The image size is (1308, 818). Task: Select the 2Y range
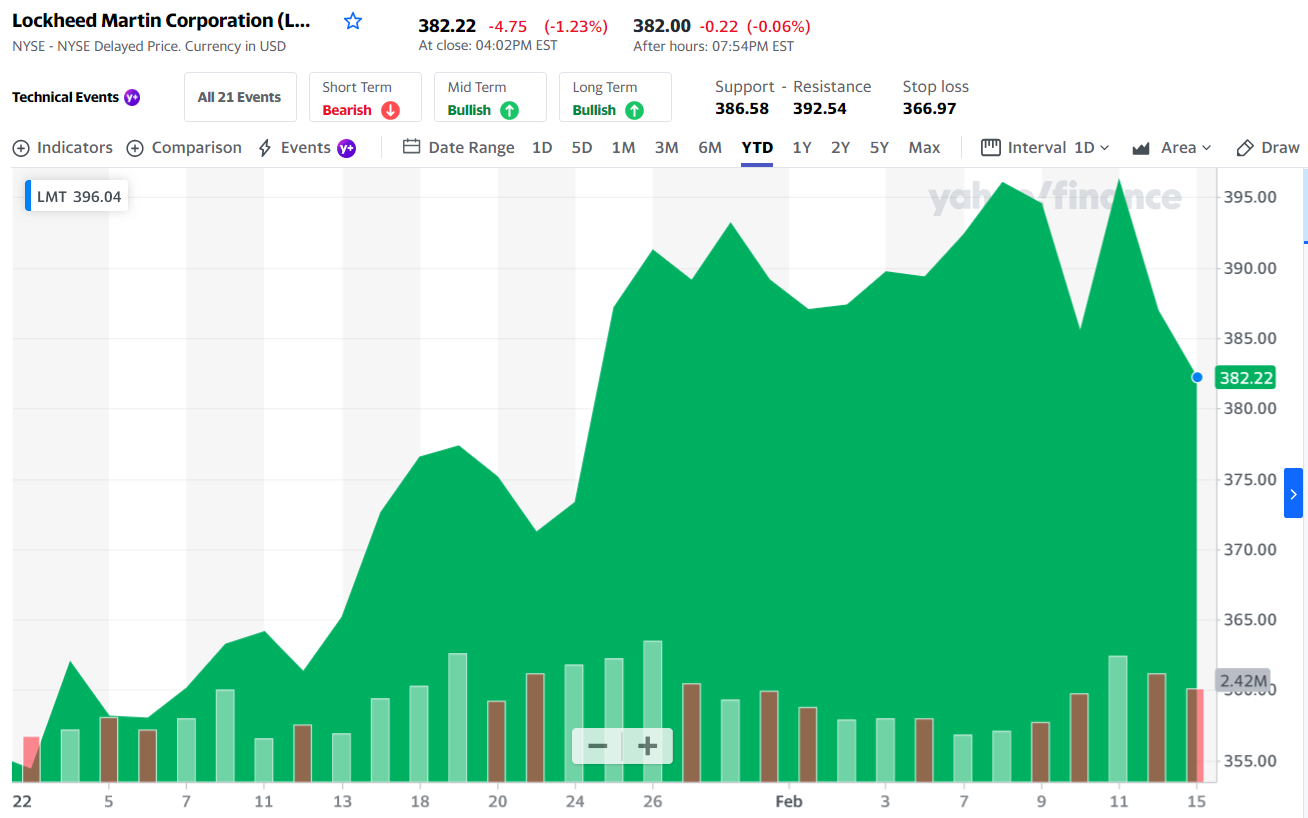click(840, 148)
